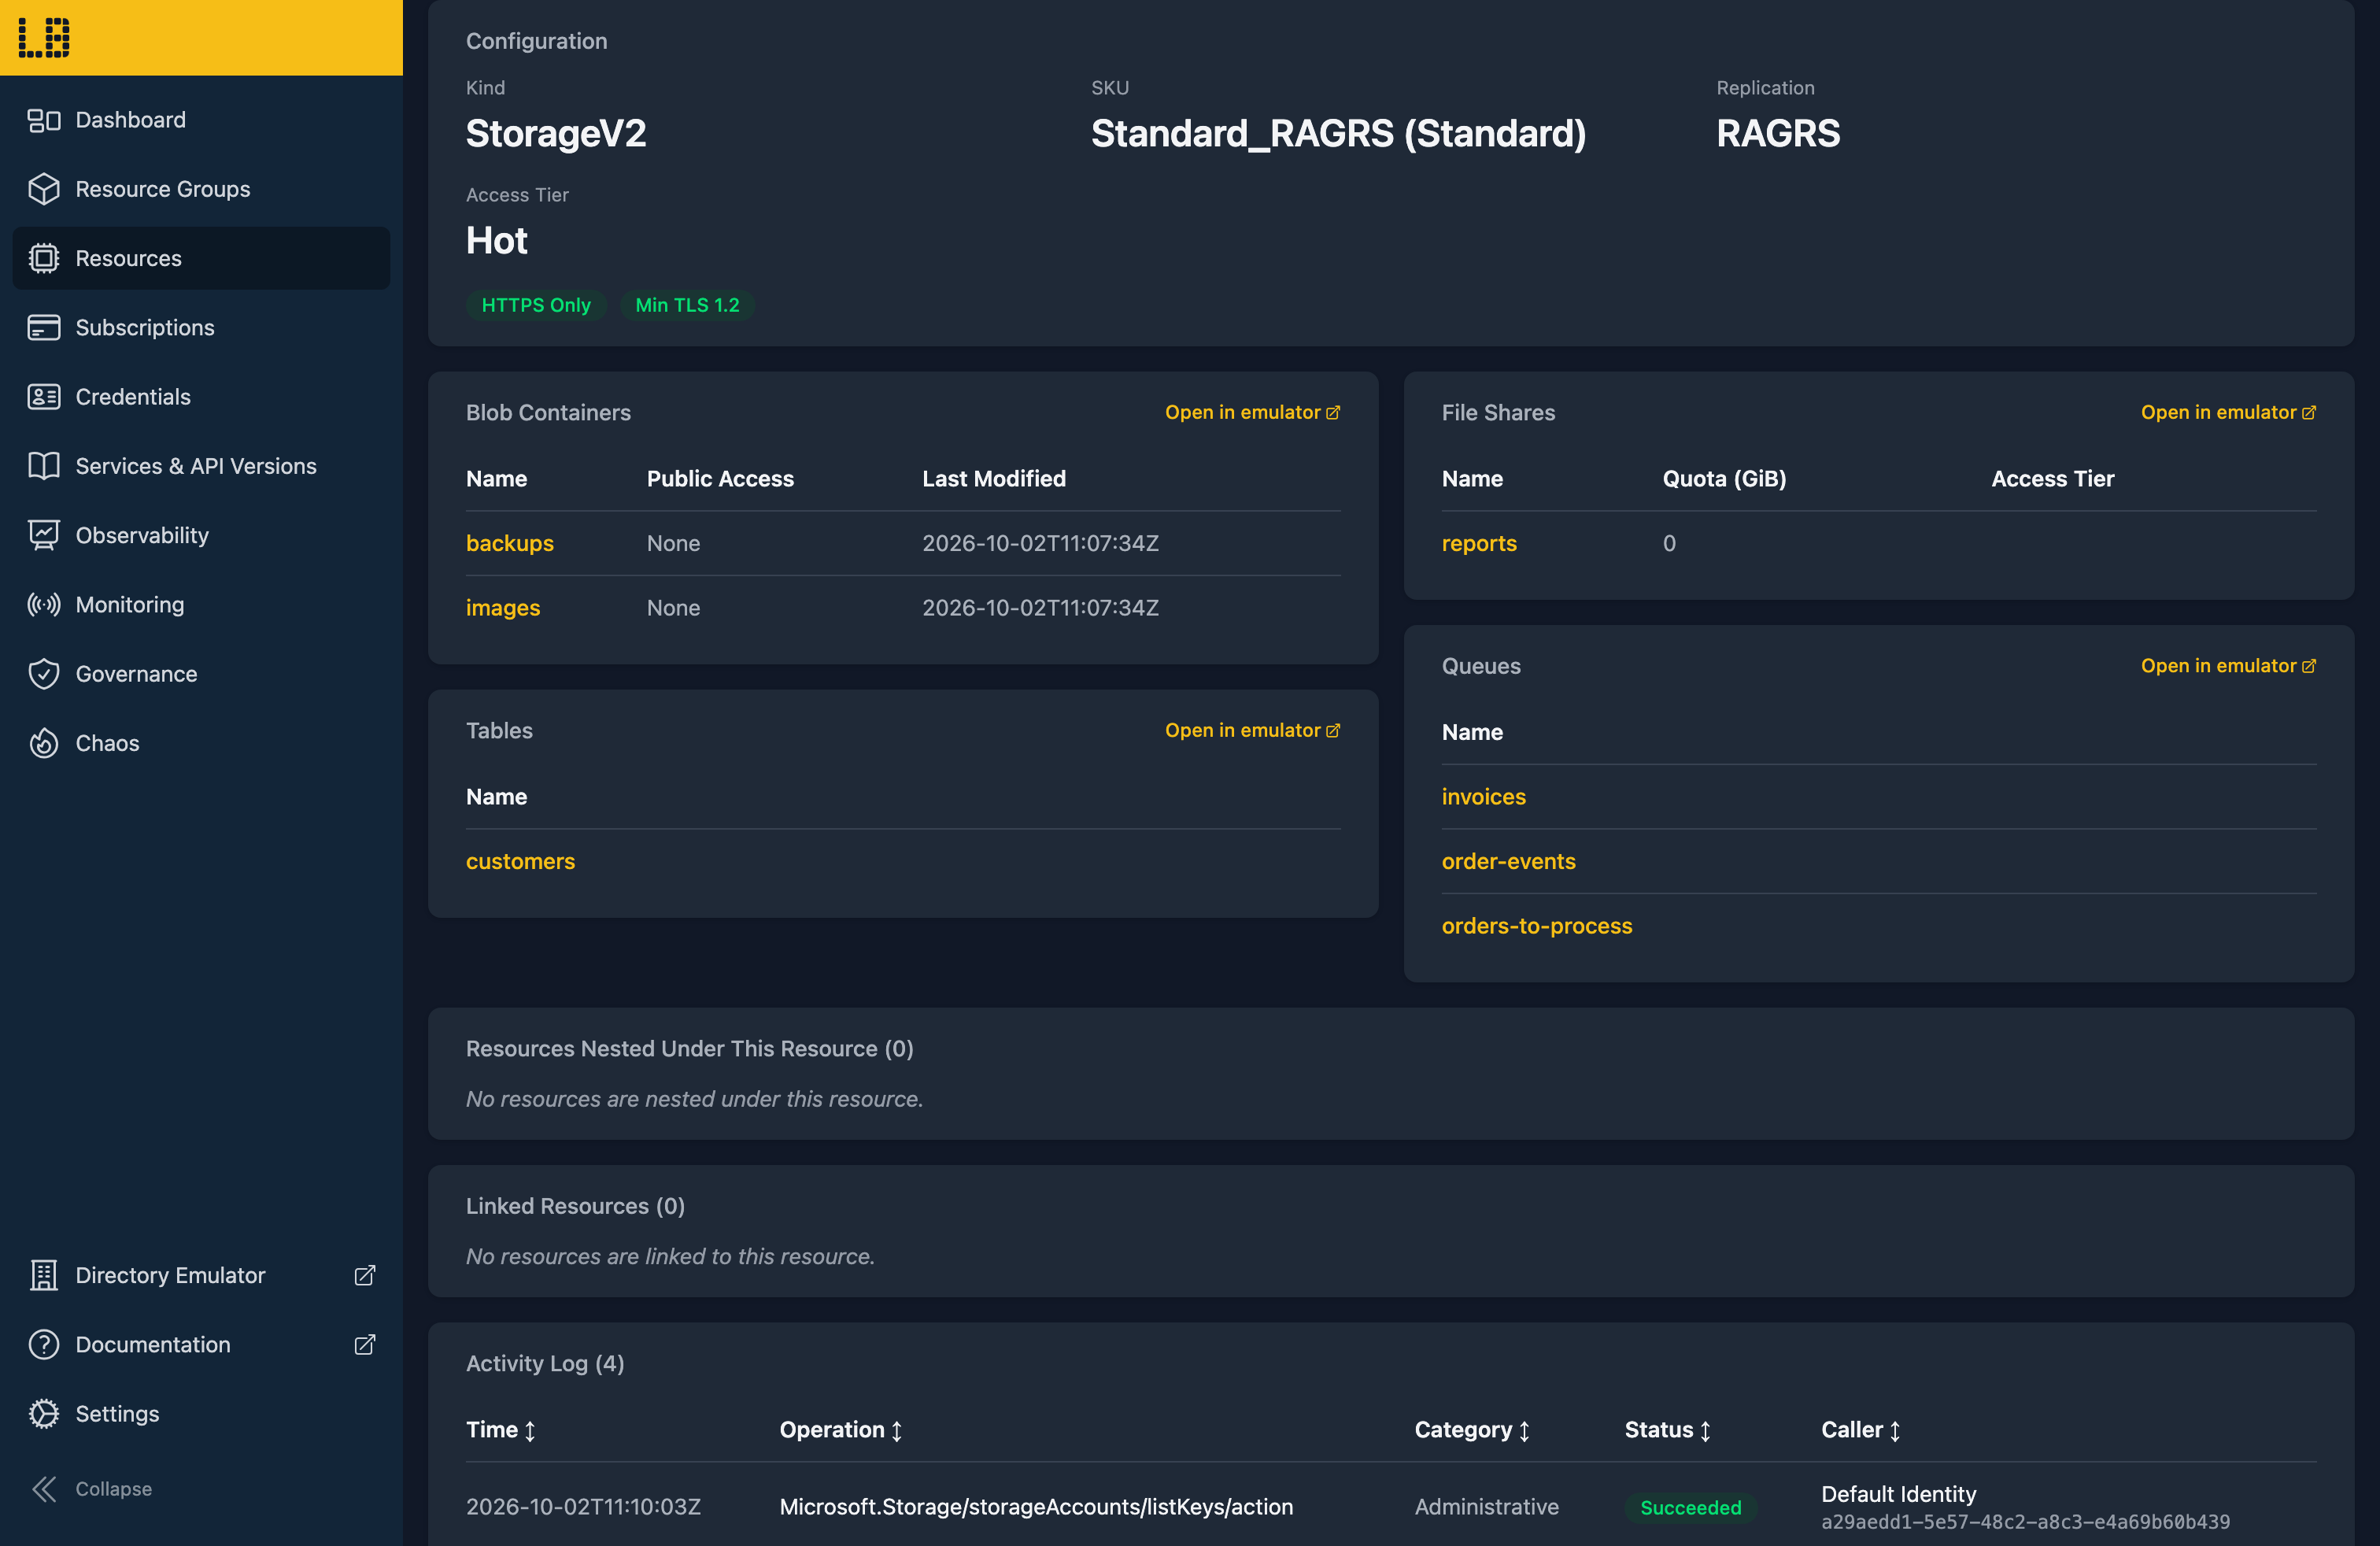
Task: Open Tables in emulator
Action: point(1252,730)
